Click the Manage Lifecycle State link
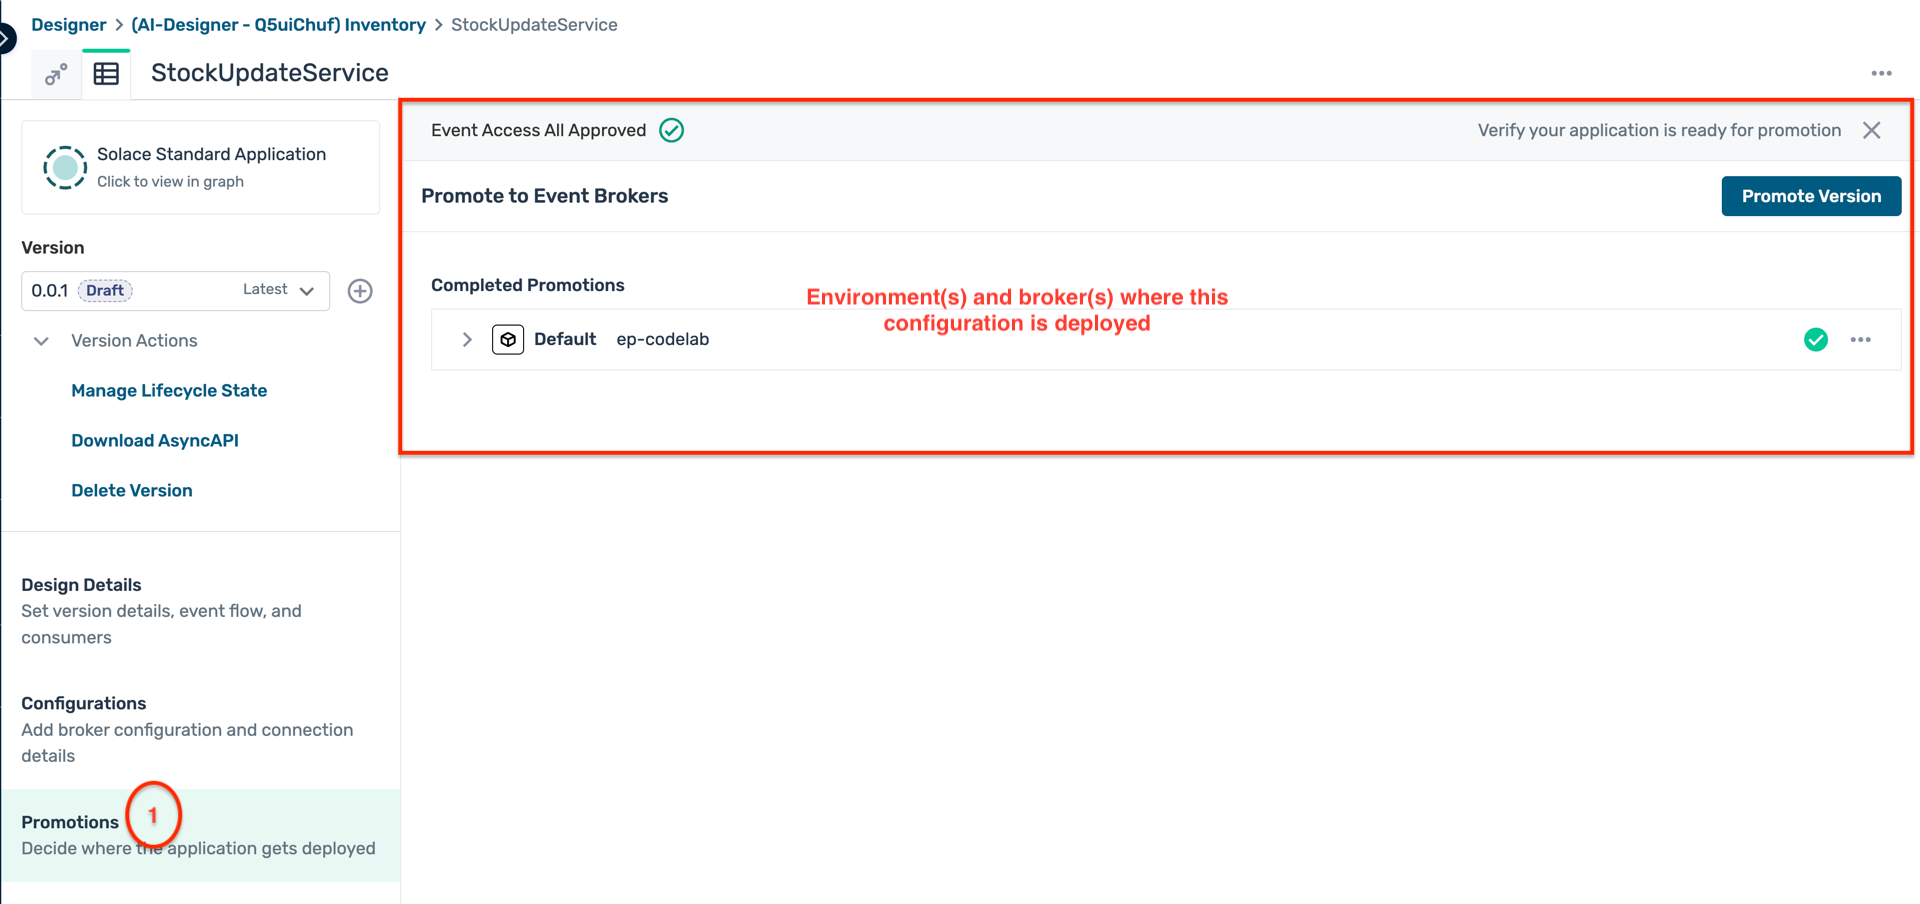The width and height of the screenshot is (1920, 904). click(x=169, y=391)
